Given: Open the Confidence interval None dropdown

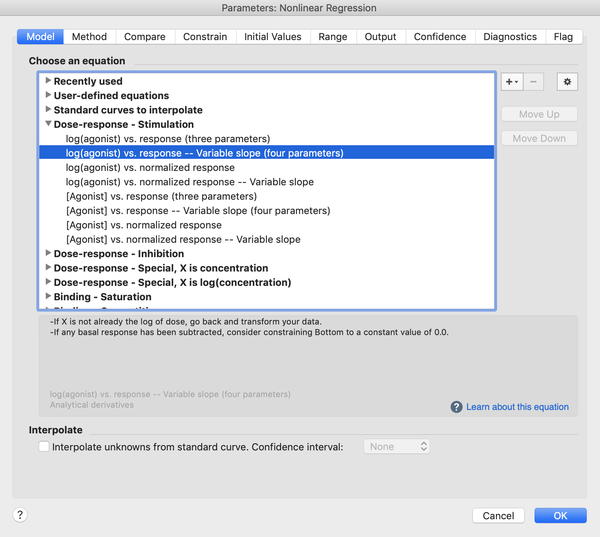Looking at the screenshot, I should [397, 447].
